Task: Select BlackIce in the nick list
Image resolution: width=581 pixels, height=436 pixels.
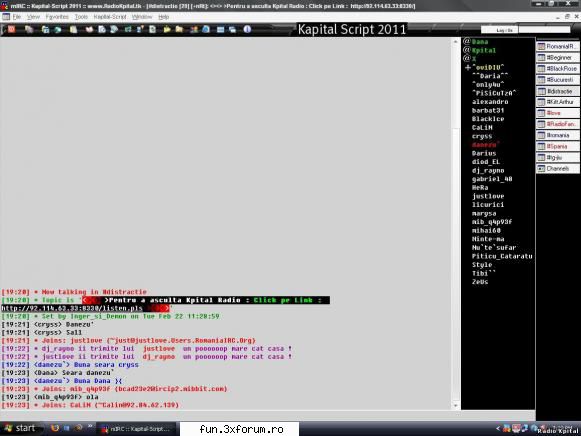Action: pyautogui.click(x=488, y=119)
